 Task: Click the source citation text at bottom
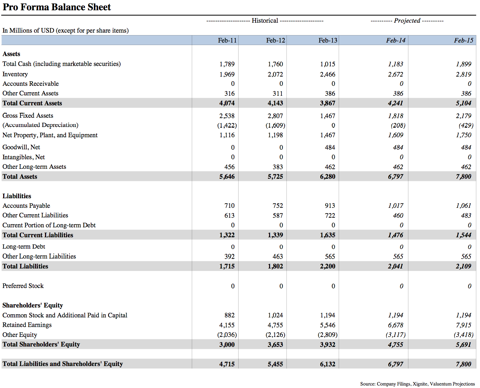(x=417, y=384)
